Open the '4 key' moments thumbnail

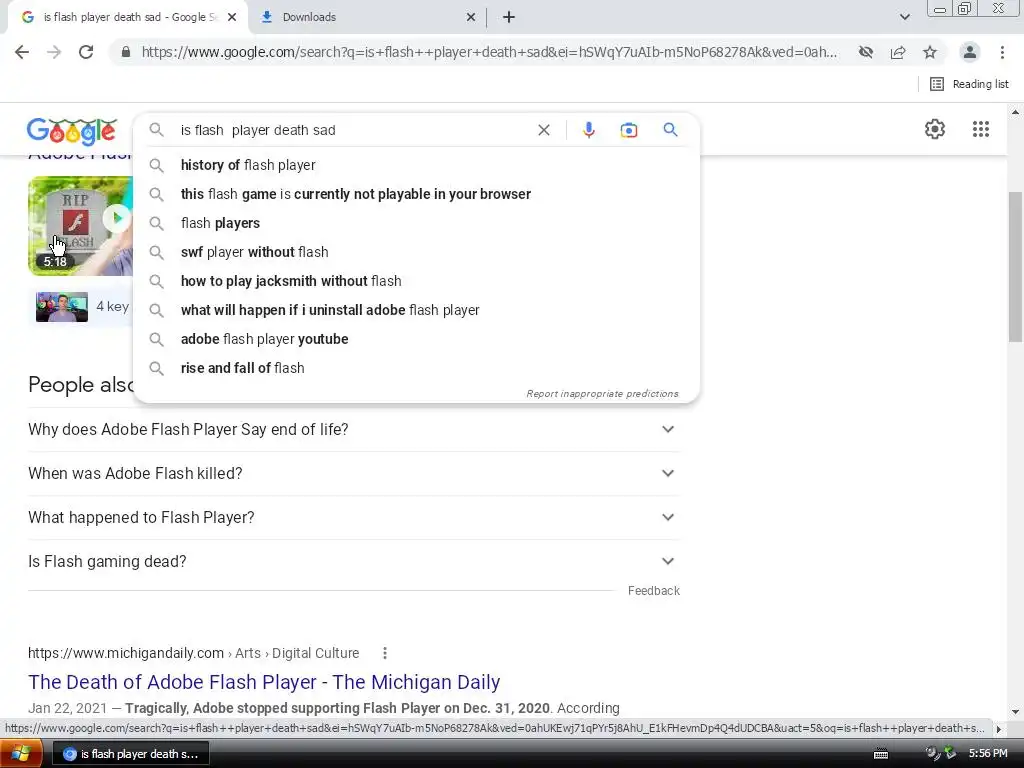pyautogui.click(x=62, y=307)
